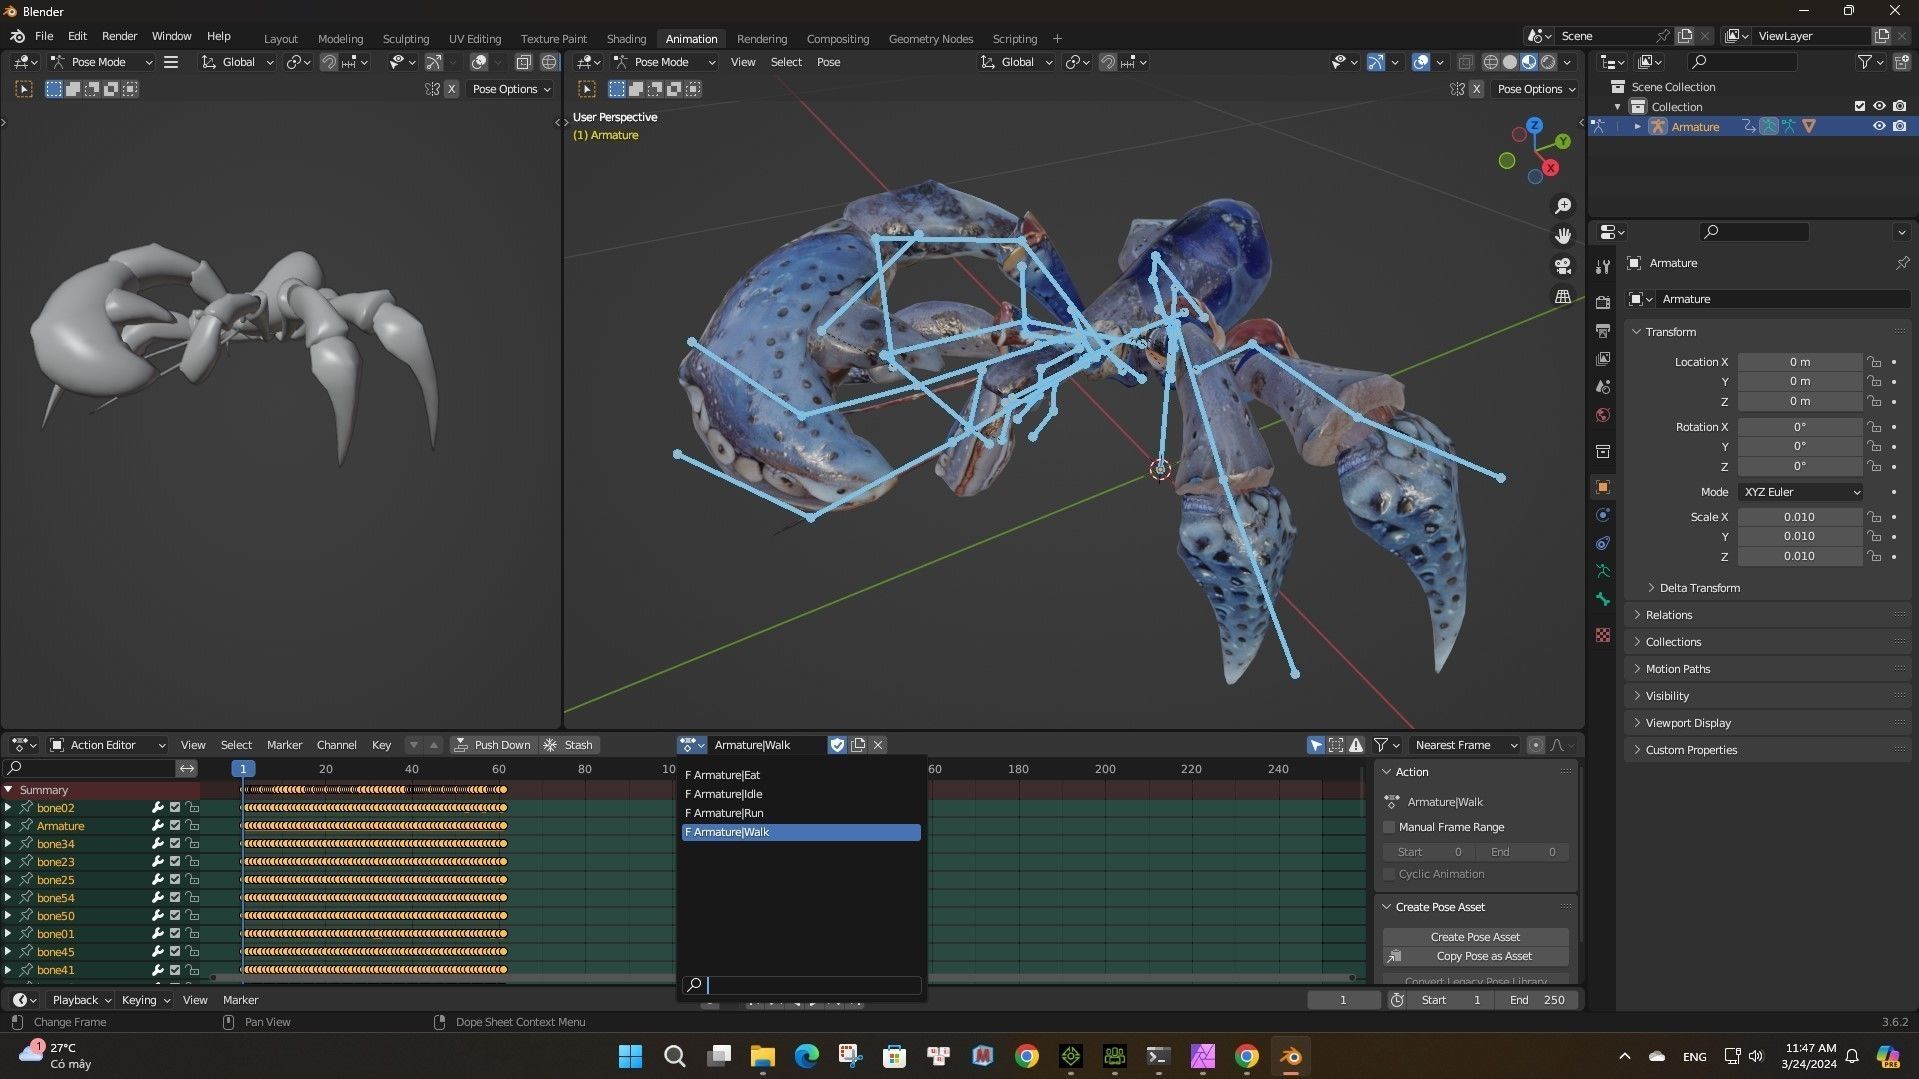Enable fake user shield for Armature|Walk

(837, 745)
